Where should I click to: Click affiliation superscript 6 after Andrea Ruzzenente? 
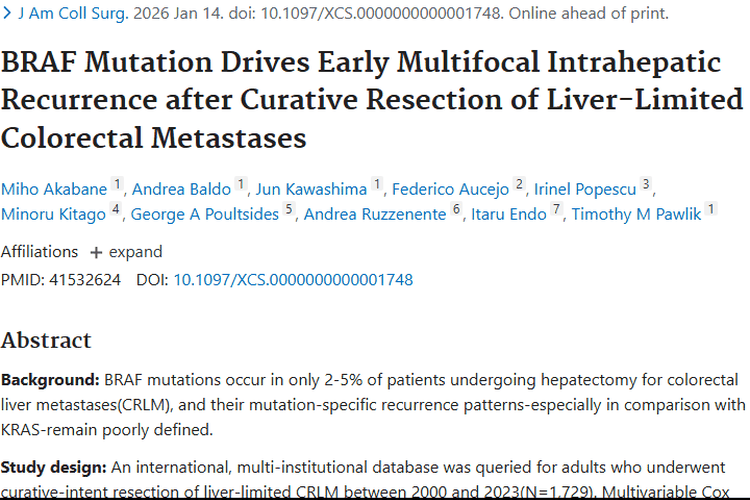click(x=457, y=210)
